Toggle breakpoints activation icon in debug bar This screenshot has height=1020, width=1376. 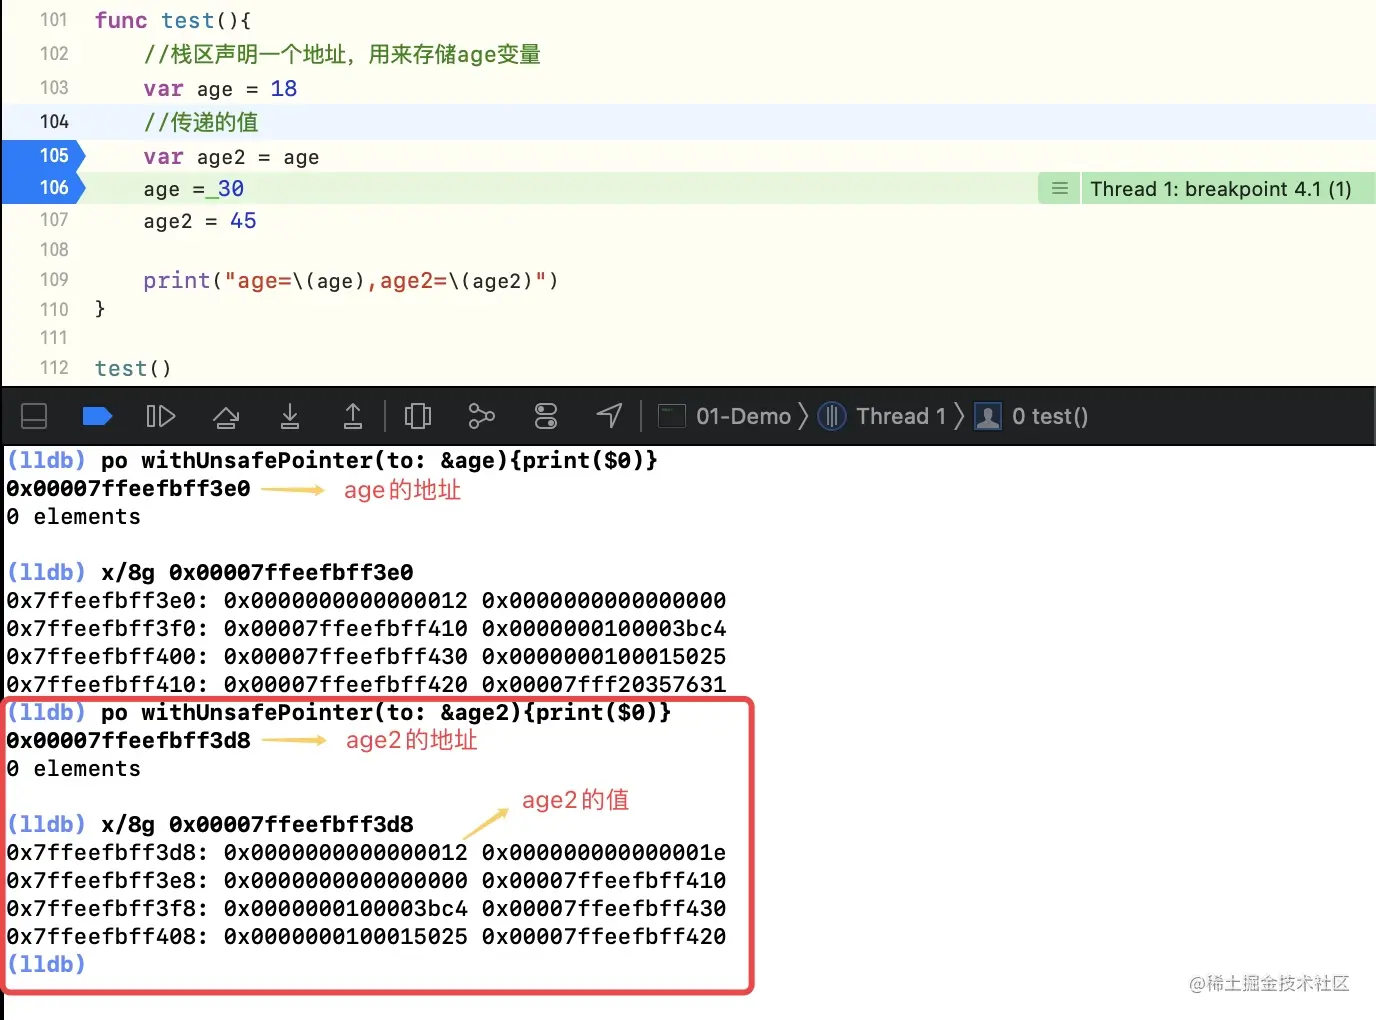pos(97,416)
